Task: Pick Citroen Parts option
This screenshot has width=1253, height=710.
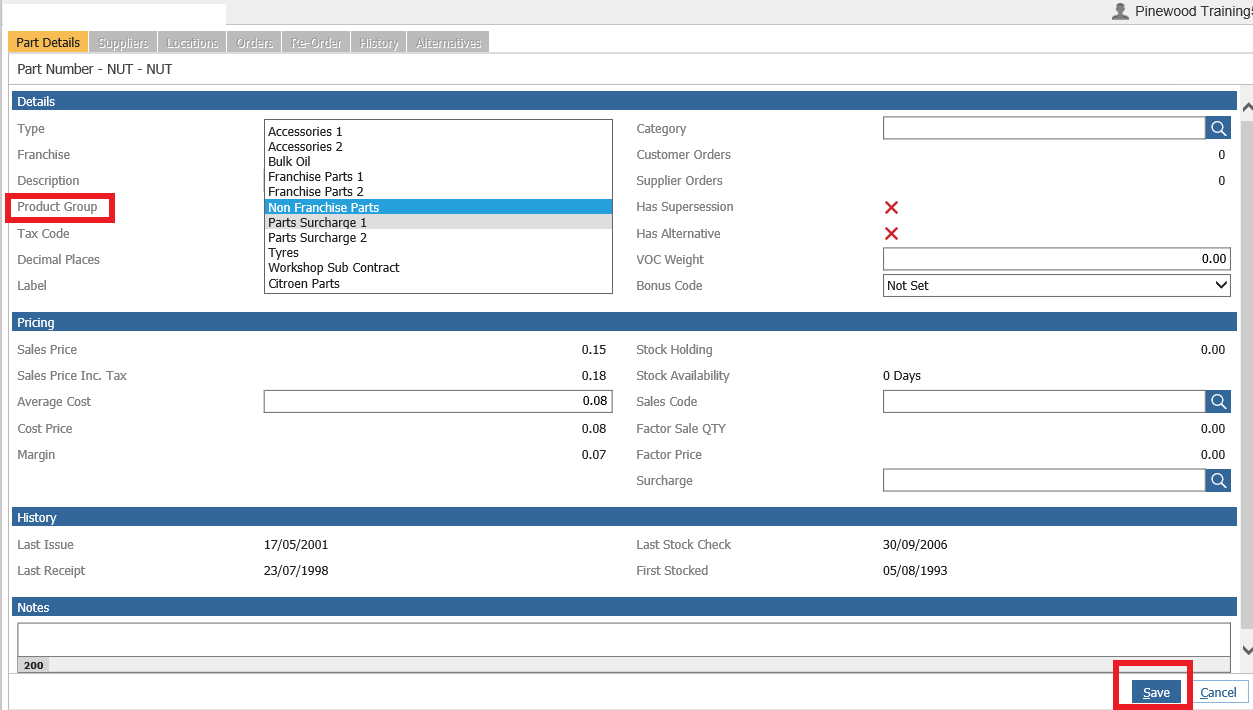Action: [438, 283]
